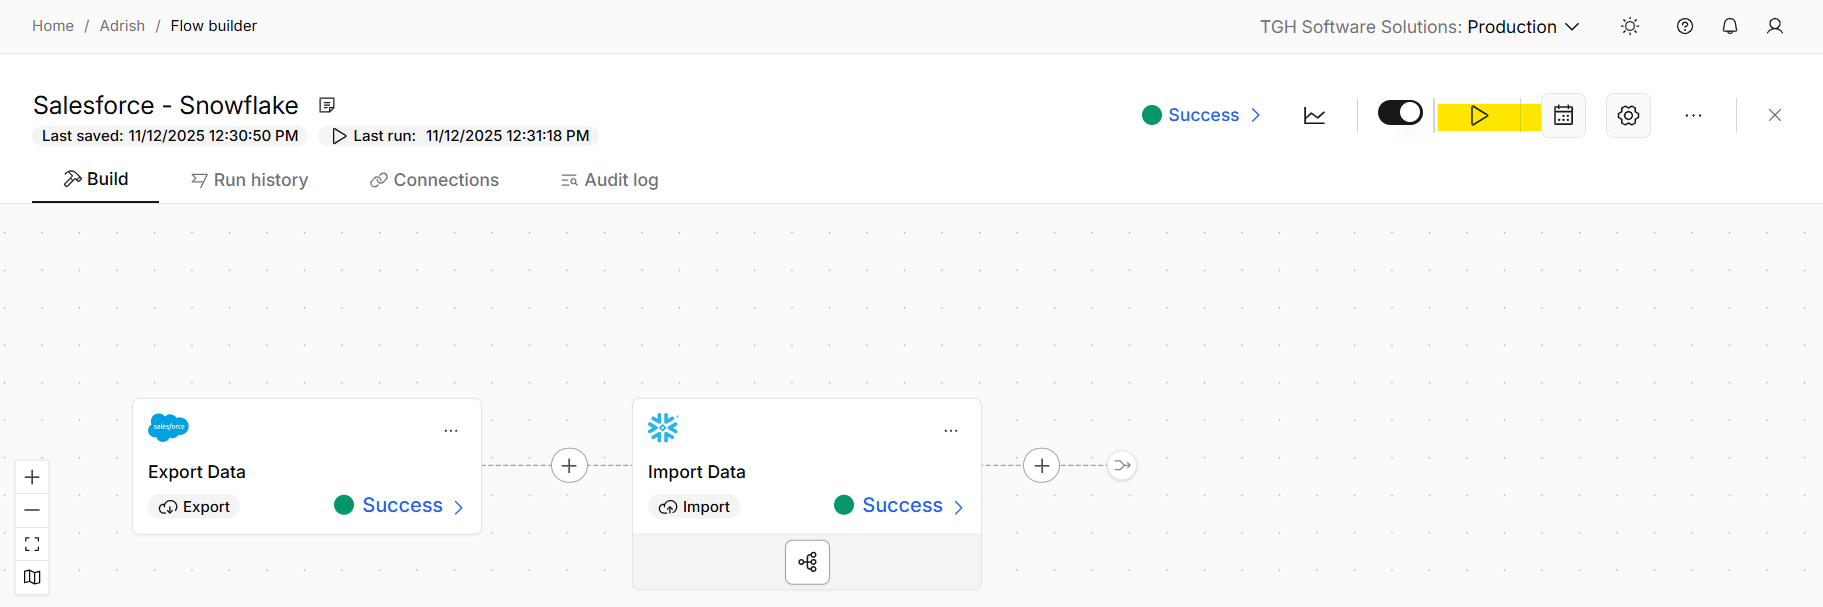Add step after Import Data
Screen dimensions: 1823x607
coord(1041,465)
